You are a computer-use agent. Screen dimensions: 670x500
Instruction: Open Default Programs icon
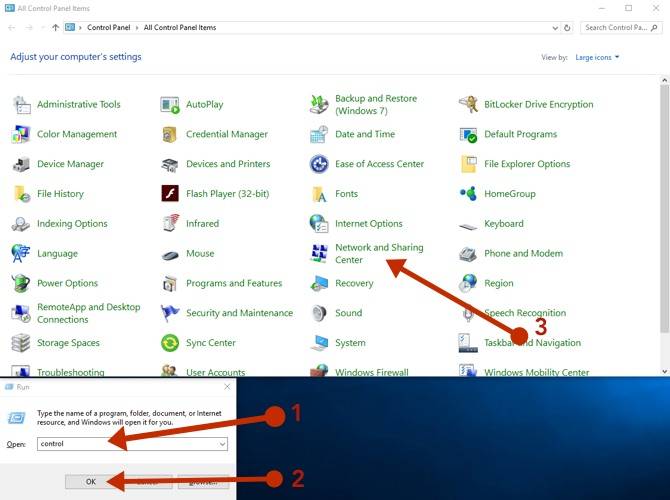coord(468,134)
